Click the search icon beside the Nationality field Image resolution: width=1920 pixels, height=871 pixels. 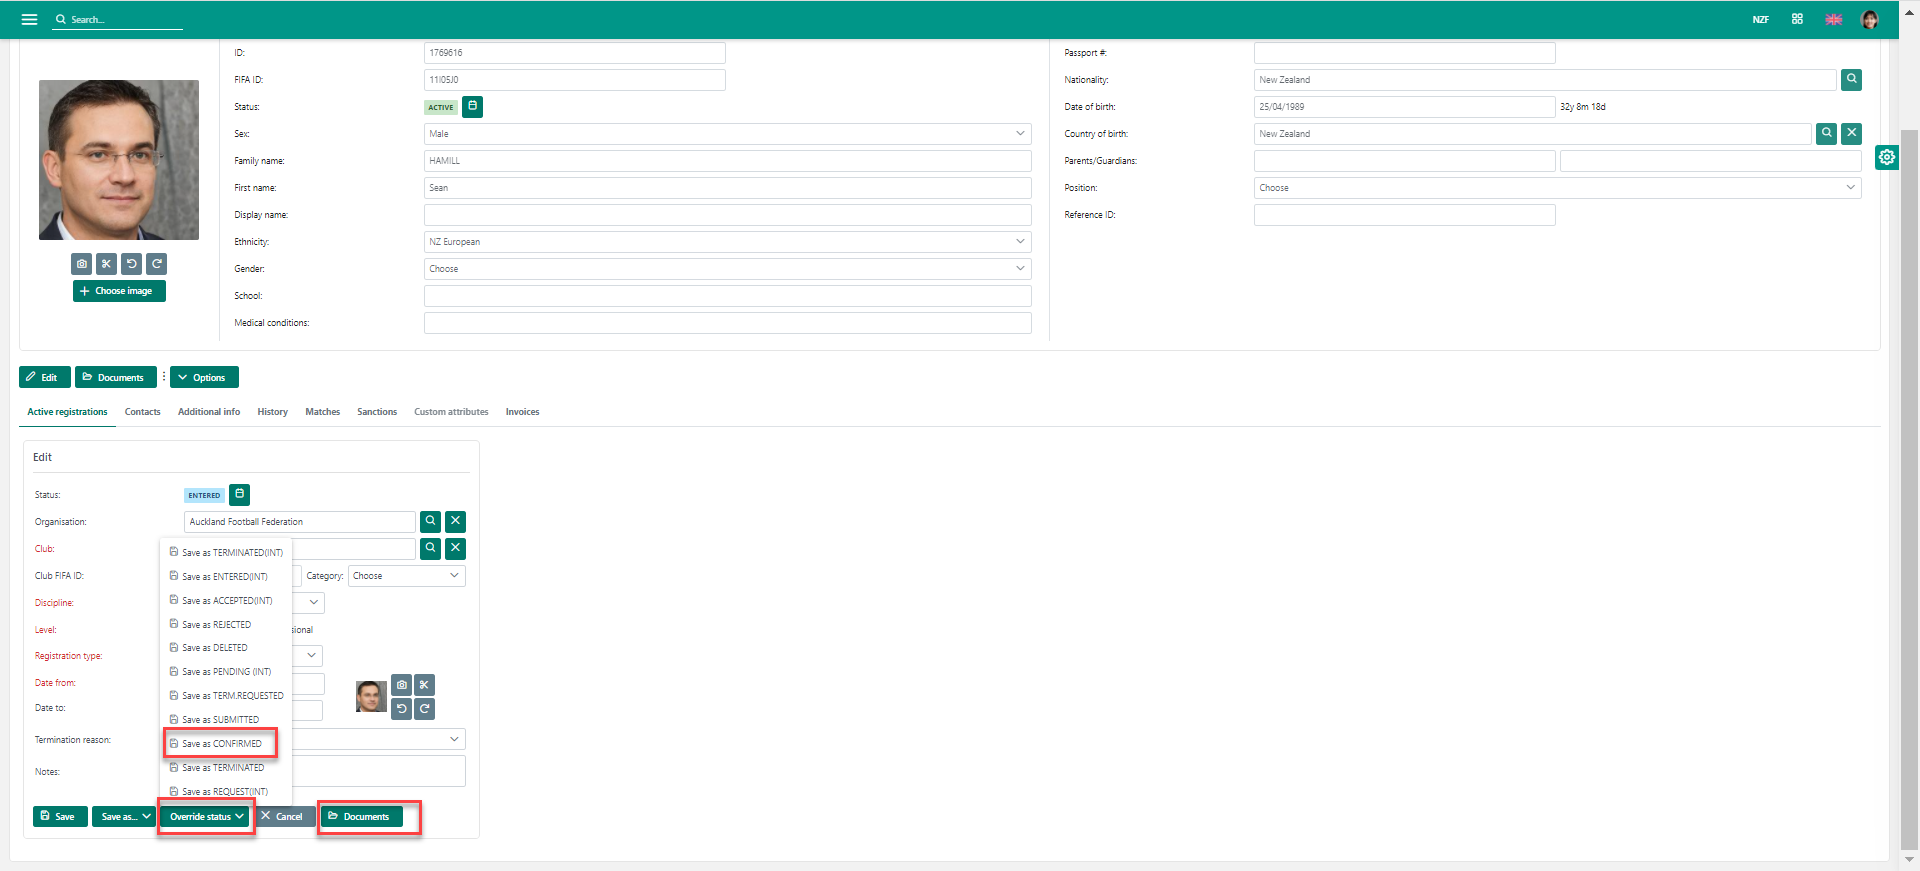(1851, 80)
